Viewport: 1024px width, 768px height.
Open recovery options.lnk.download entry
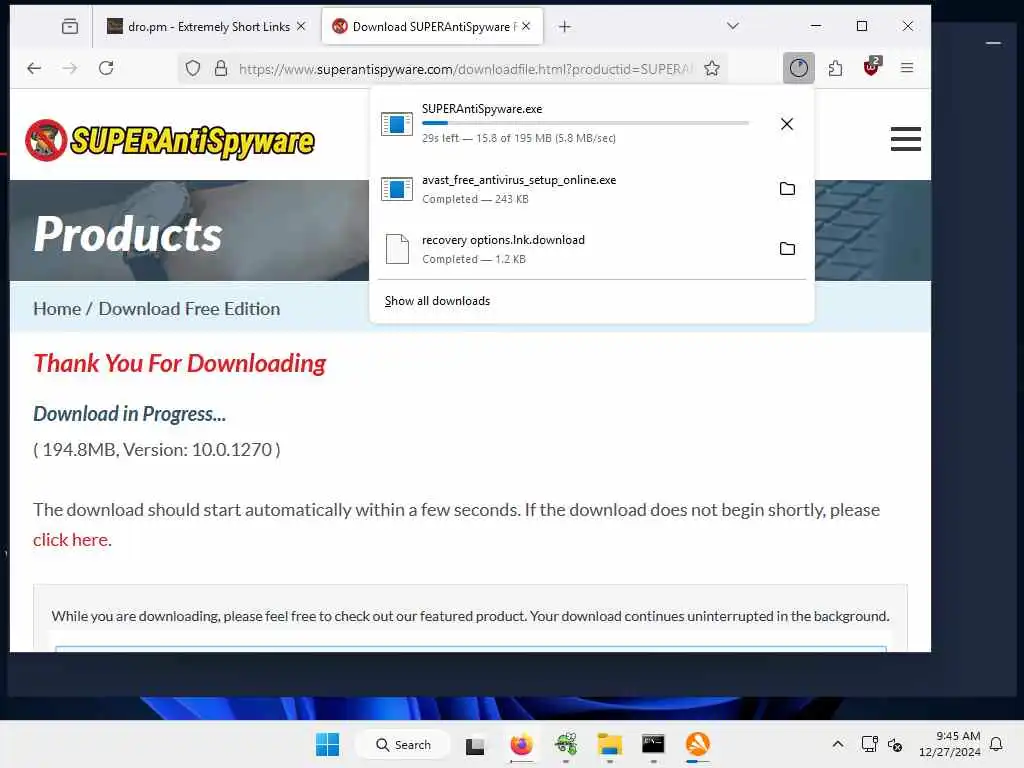coord(568,249)
